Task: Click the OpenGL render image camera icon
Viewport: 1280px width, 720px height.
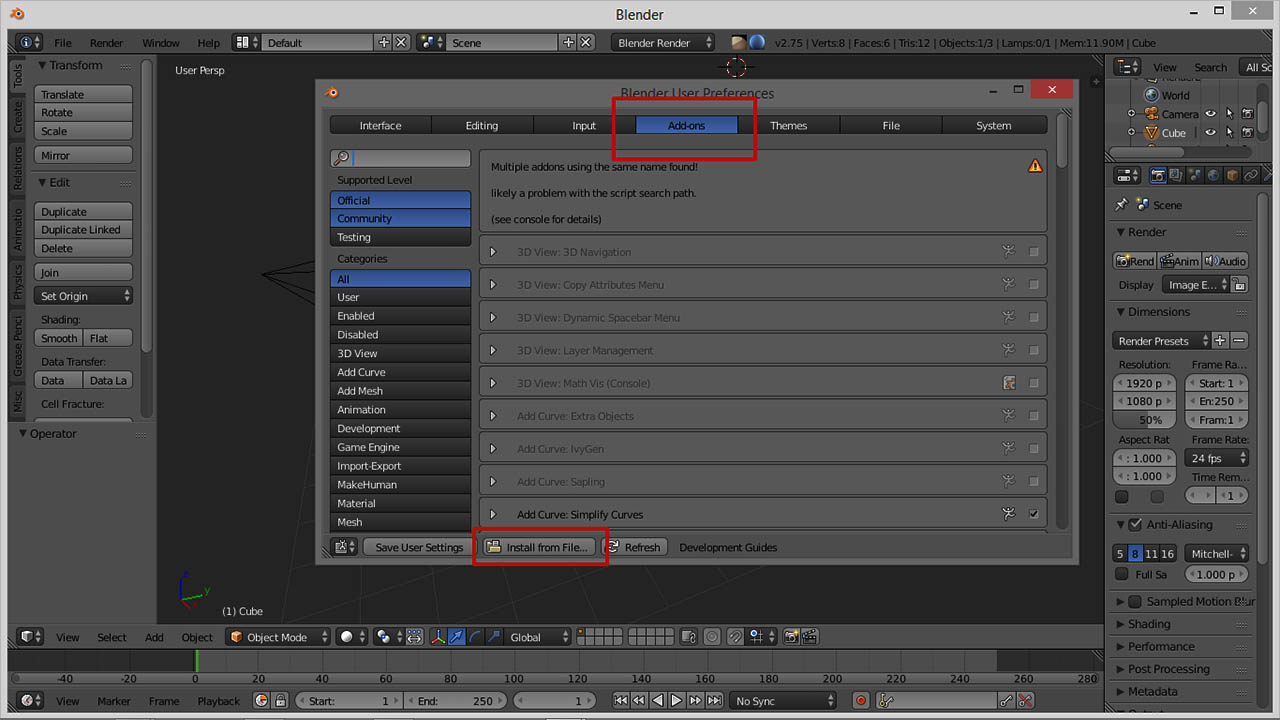Action: point(792,637)
